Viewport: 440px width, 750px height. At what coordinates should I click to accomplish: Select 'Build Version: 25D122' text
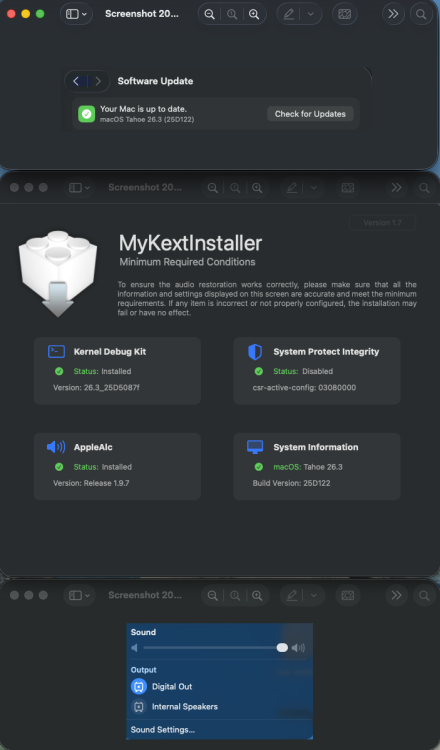[291, 483]
